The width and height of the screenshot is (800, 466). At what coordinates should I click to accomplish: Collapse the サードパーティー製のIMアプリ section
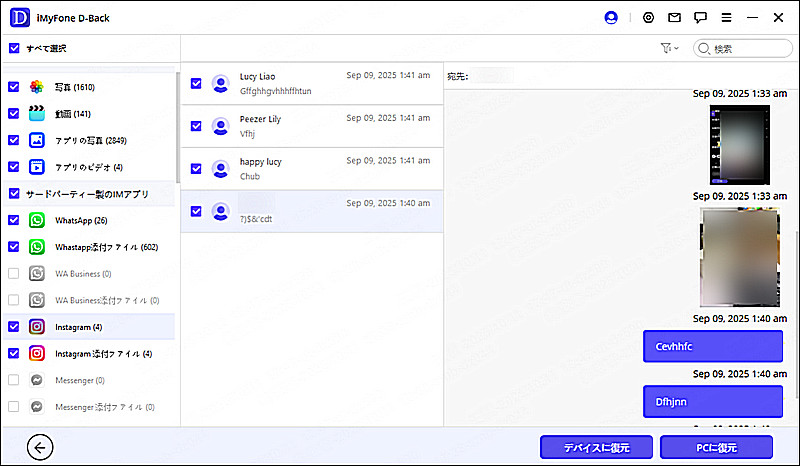(90, 194)
